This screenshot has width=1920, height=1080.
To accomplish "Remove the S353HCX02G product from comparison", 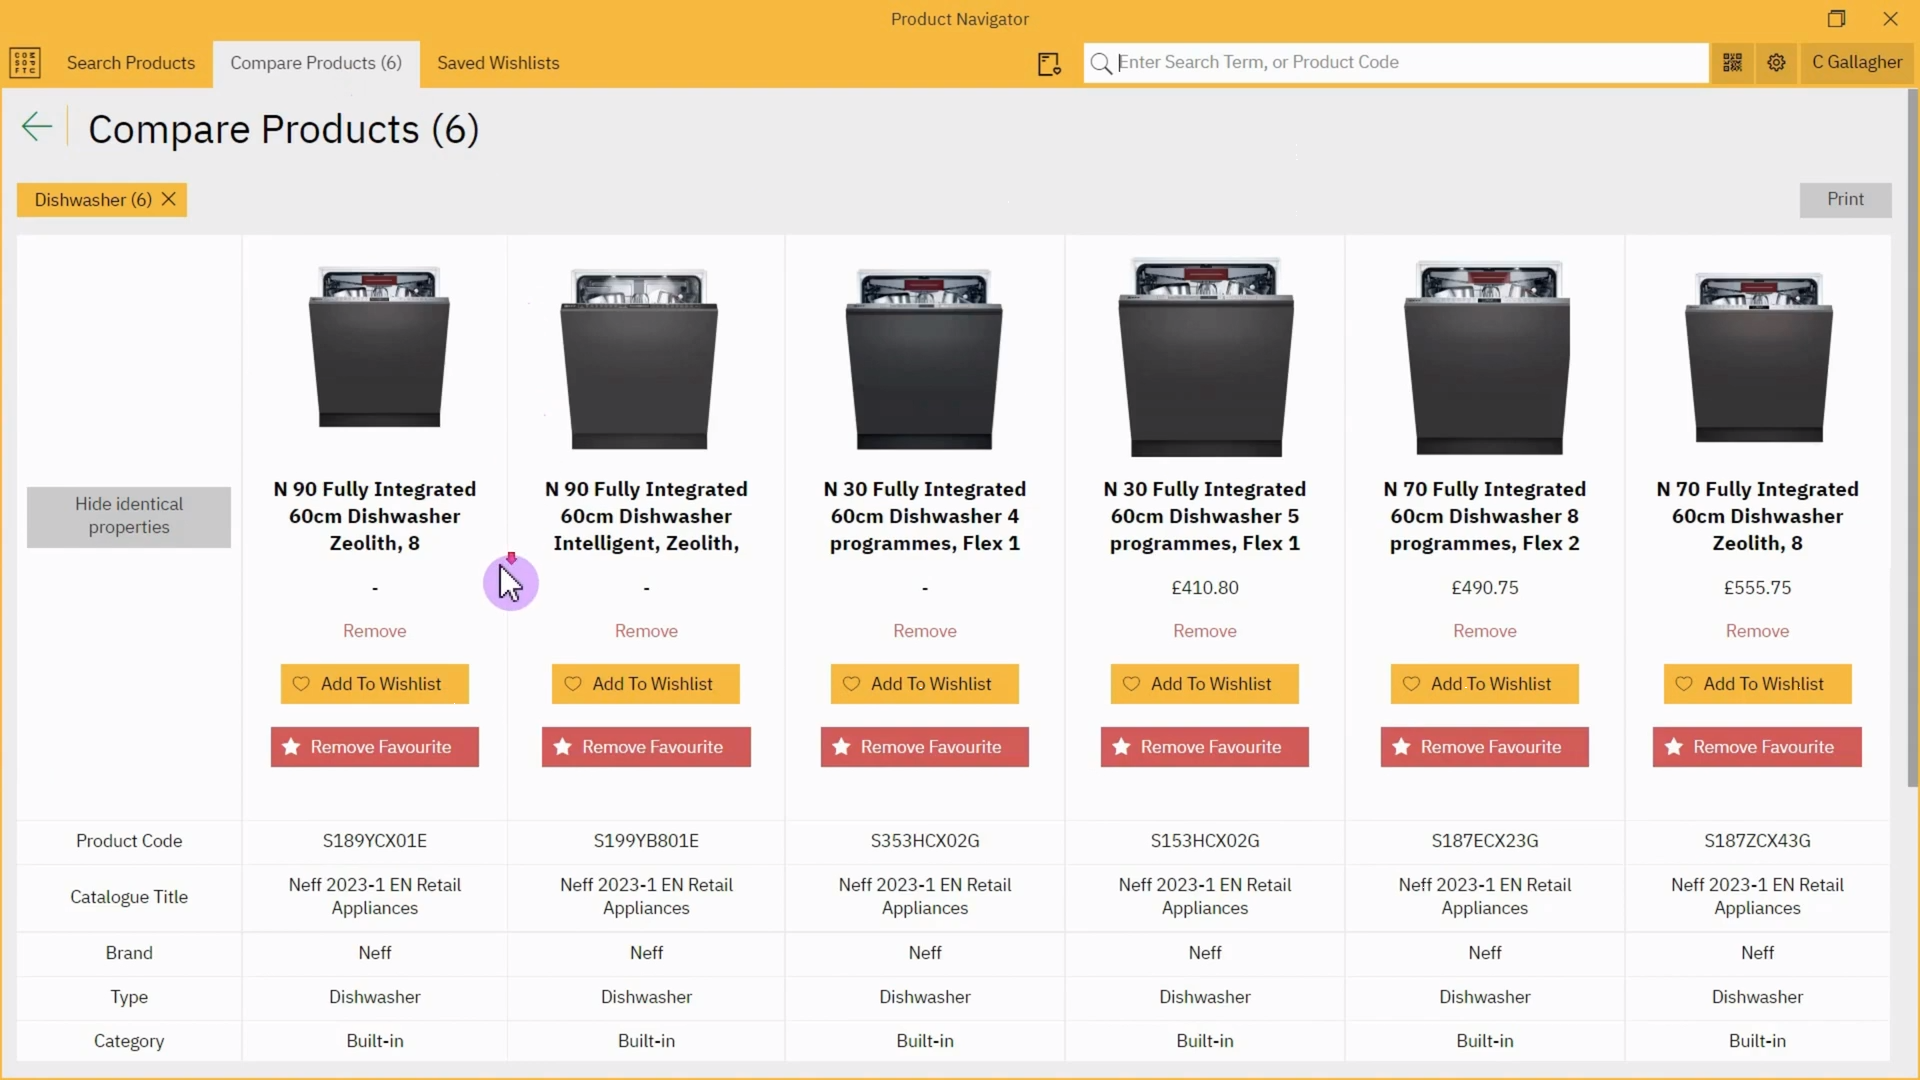I will click(x=925, y=631).
